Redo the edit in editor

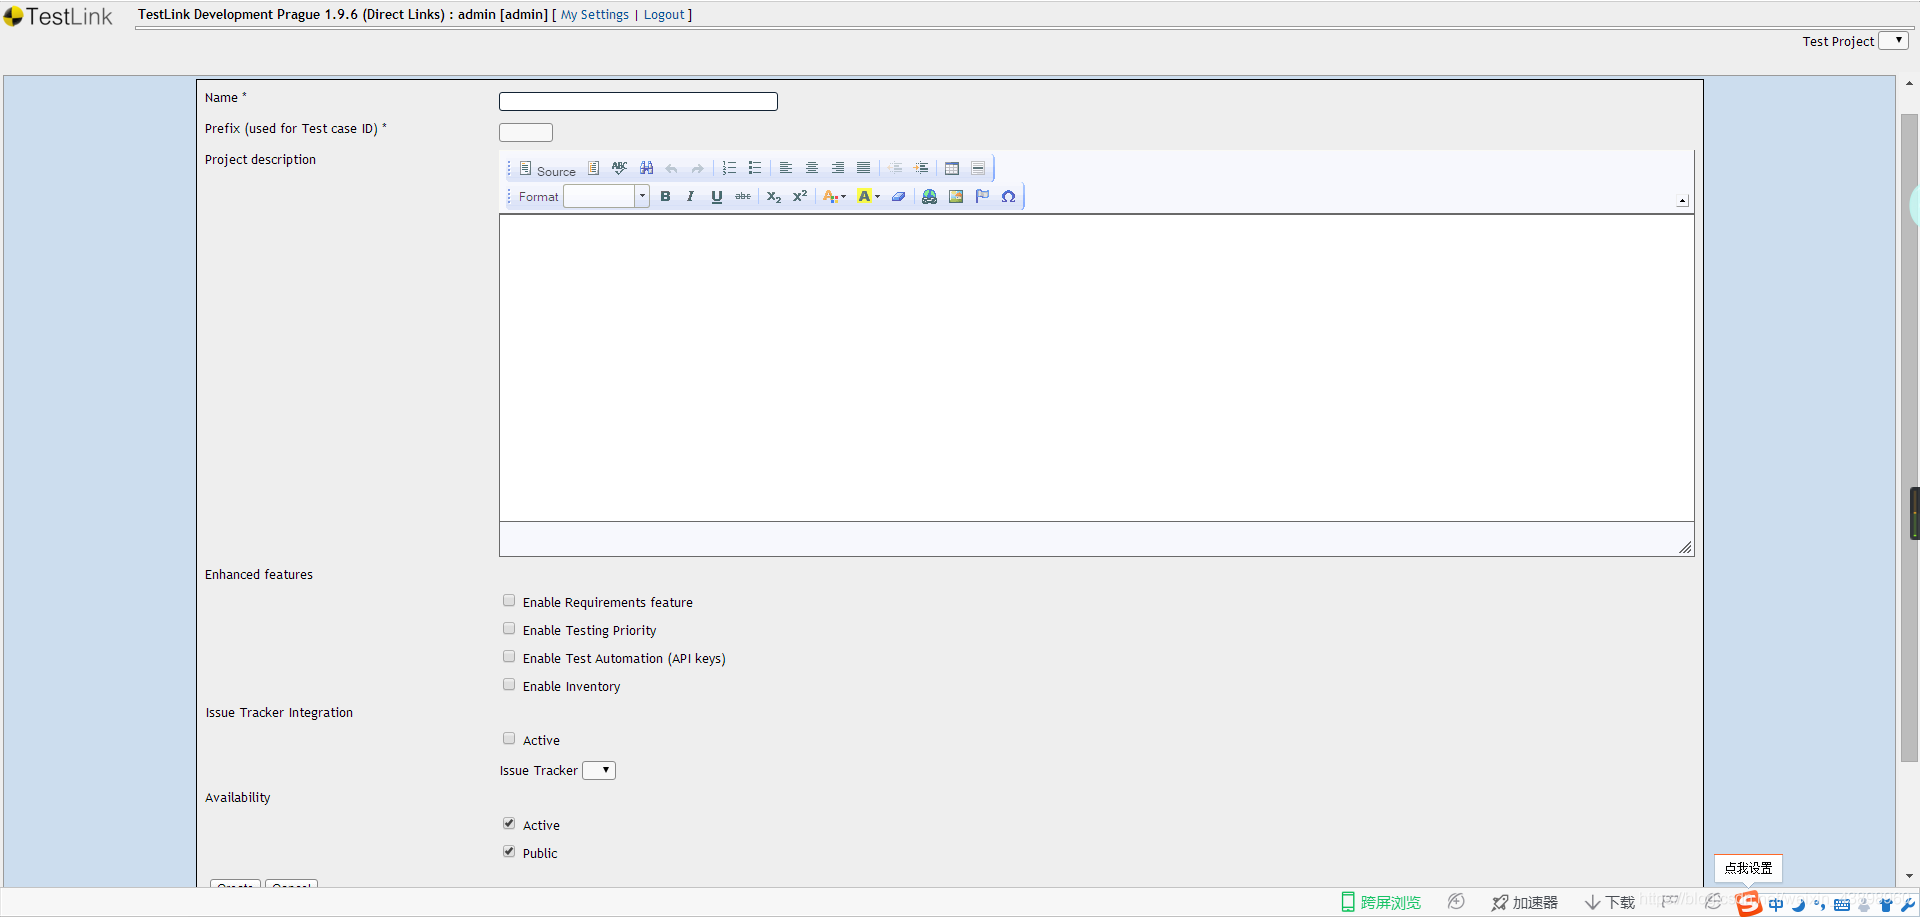pos(698,168)
